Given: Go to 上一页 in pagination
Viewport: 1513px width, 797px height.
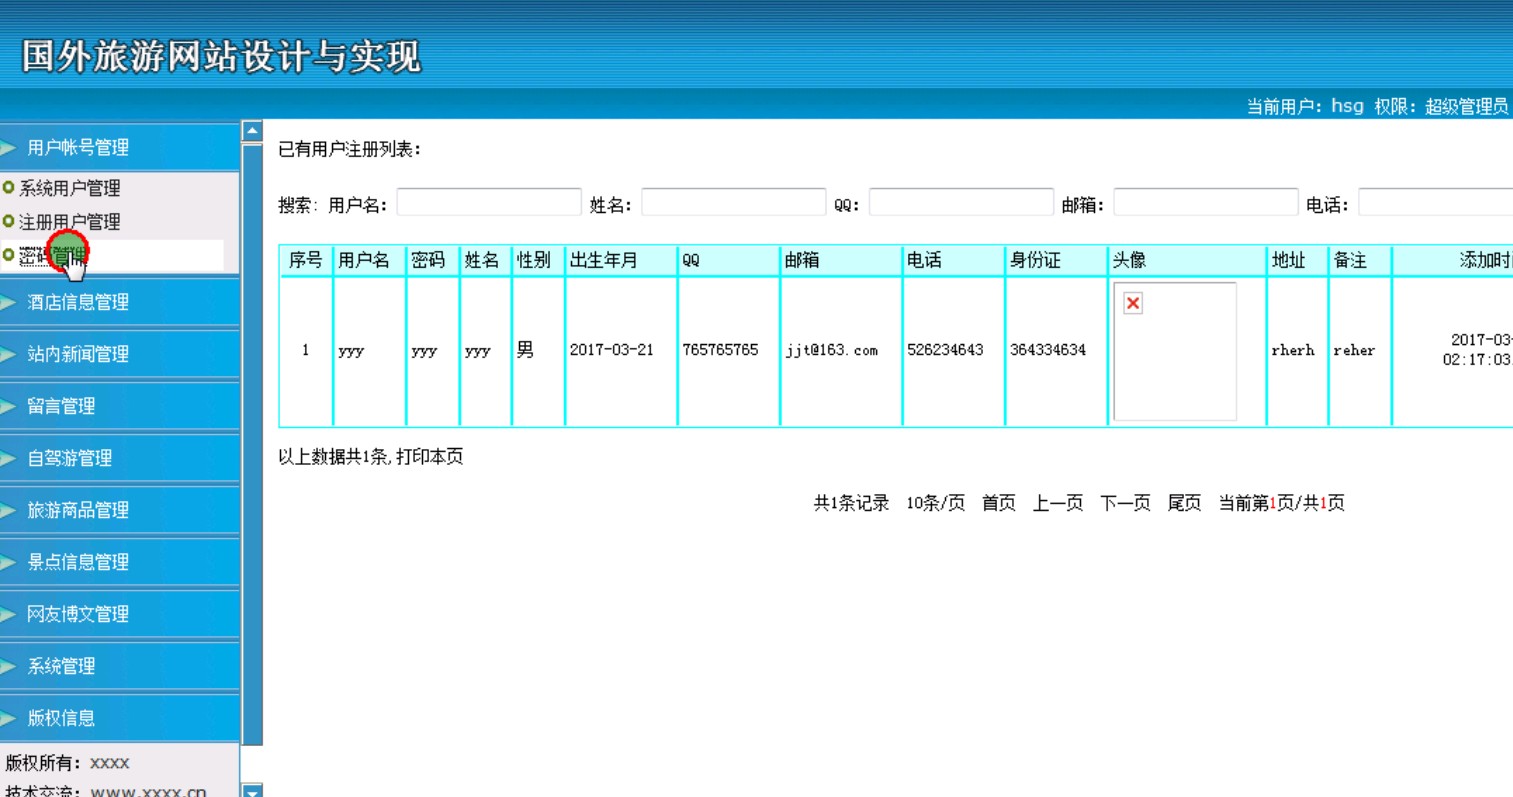Looking at the screenshot, I should pos(1058,503).
